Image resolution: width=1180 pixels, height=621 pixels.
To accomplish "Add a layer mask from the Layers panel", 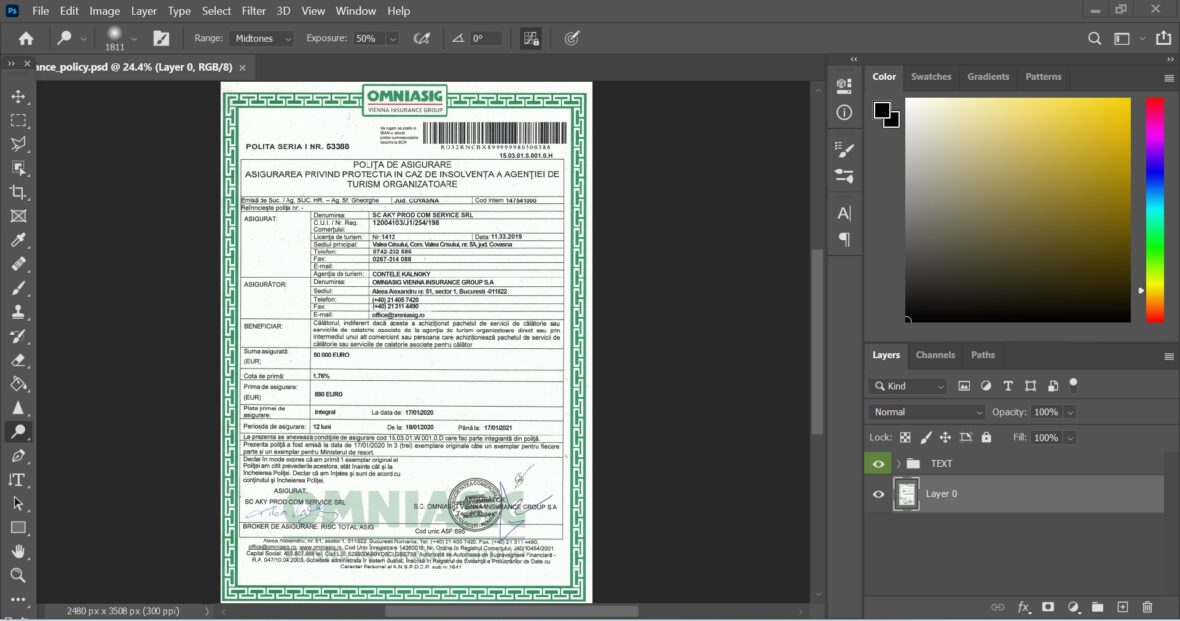I will tap(1047, 607).
